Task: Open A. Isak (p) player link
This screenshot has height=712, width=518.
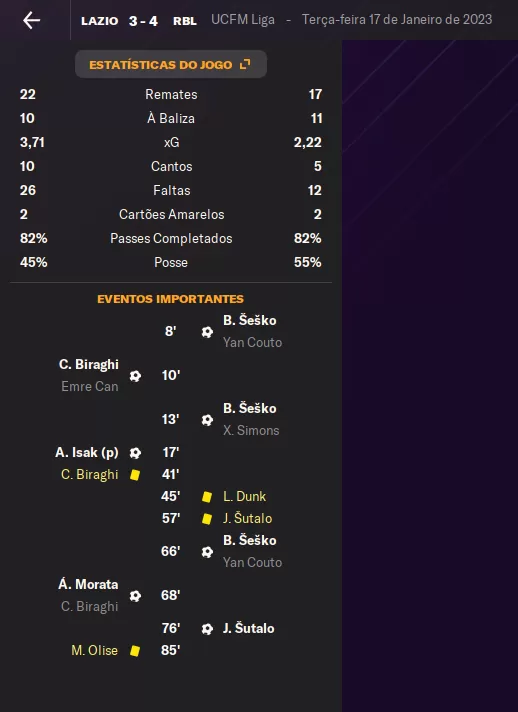Action: 87,453
